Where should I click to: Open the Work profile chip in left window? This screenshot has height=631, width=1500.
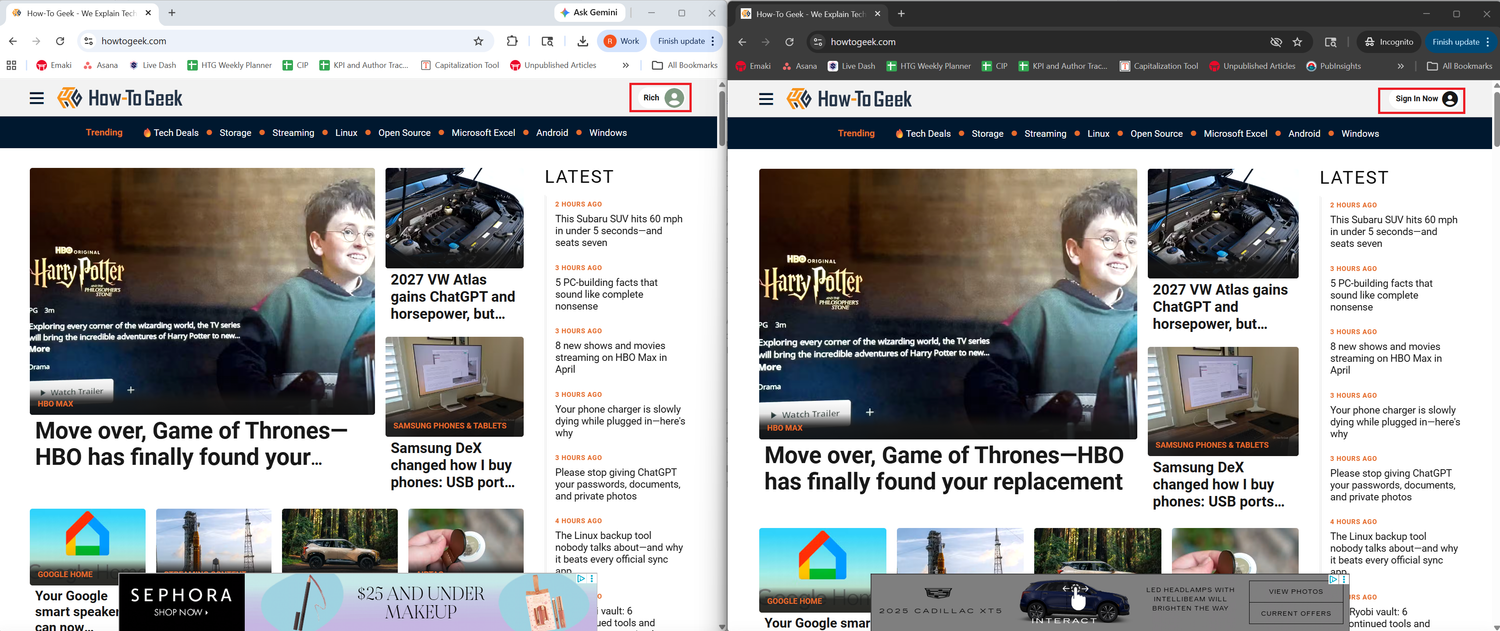(x=621, y=41)
